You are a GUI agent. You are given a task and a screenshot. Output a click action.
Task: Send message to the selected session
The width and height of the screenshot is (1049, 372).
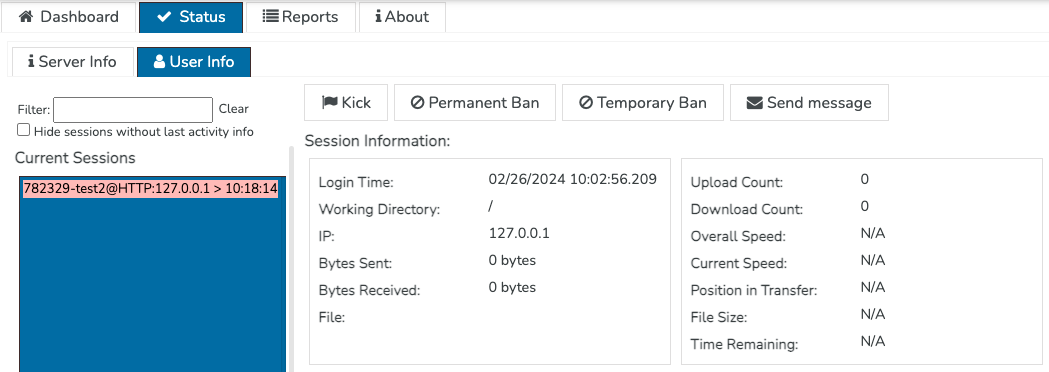click(x=809, y=102)
